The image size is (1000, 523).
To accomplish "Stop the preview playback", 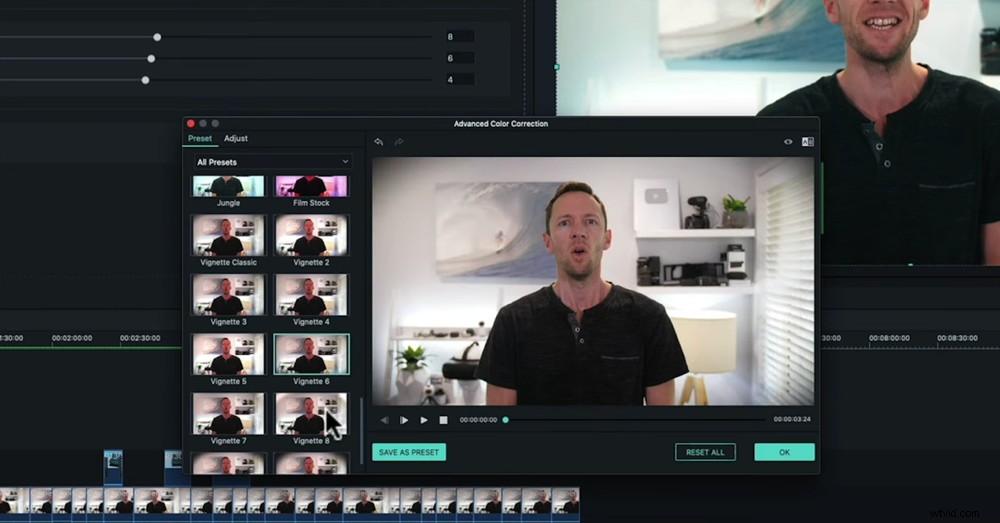I will tap(443, 420).
